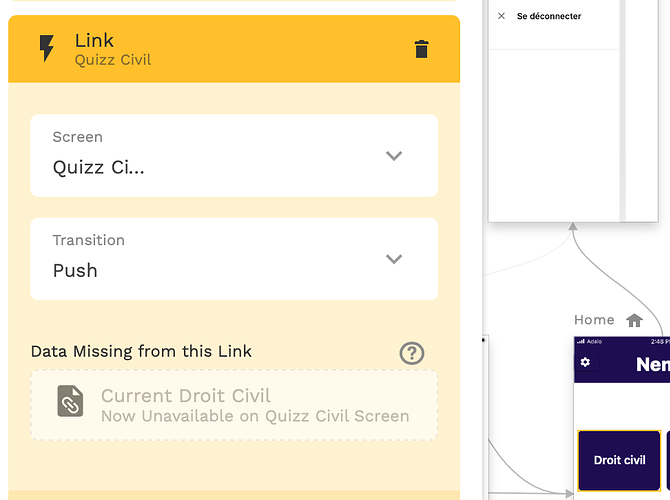Click the home icon above Home screen
Viewport: 670px width, 500px height.
tap(634, 320)
